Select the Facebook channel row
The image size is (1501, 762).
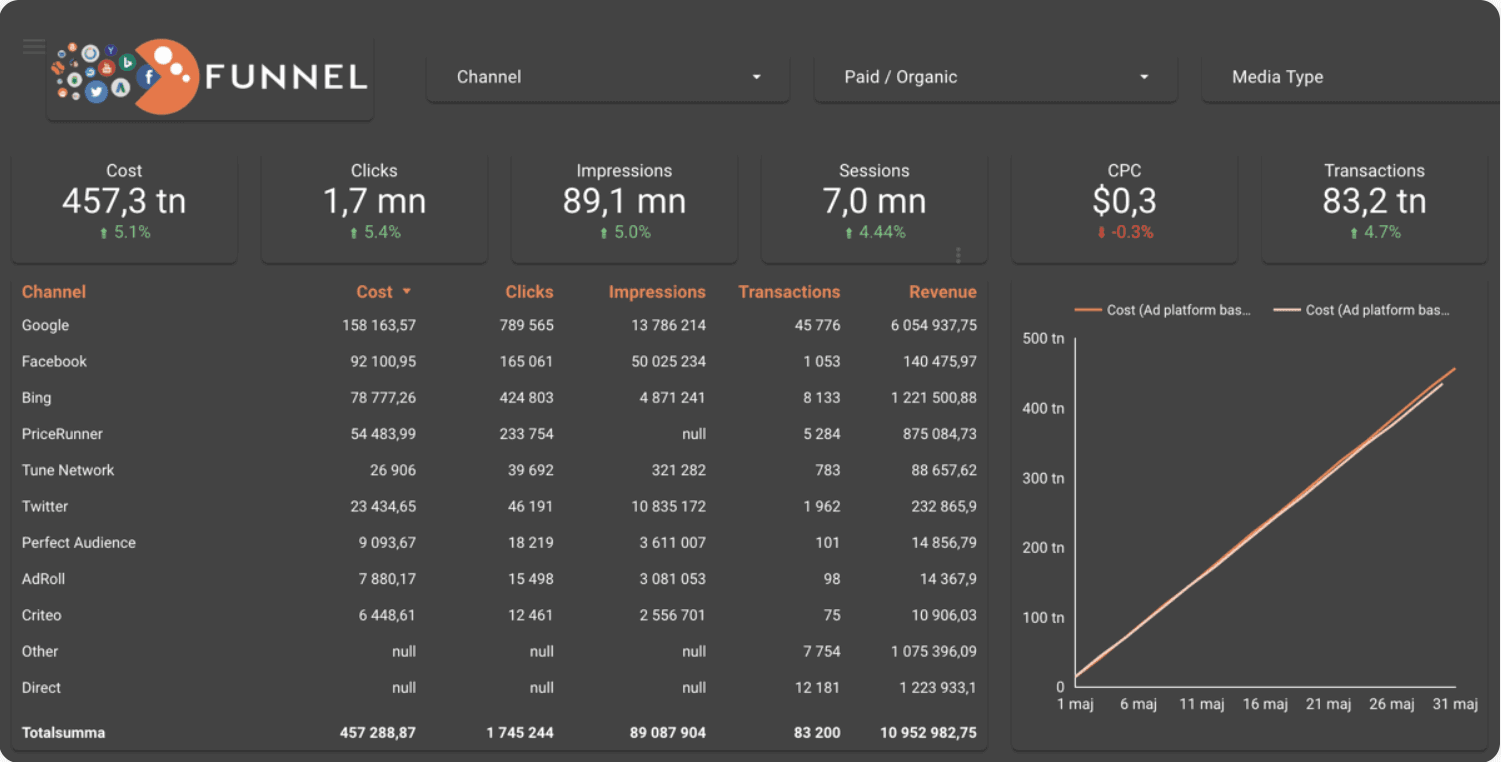click(x=499, y=361)
